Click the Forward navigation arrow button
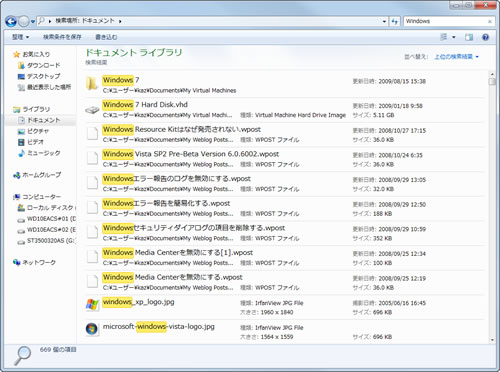 tap(24, 22)
